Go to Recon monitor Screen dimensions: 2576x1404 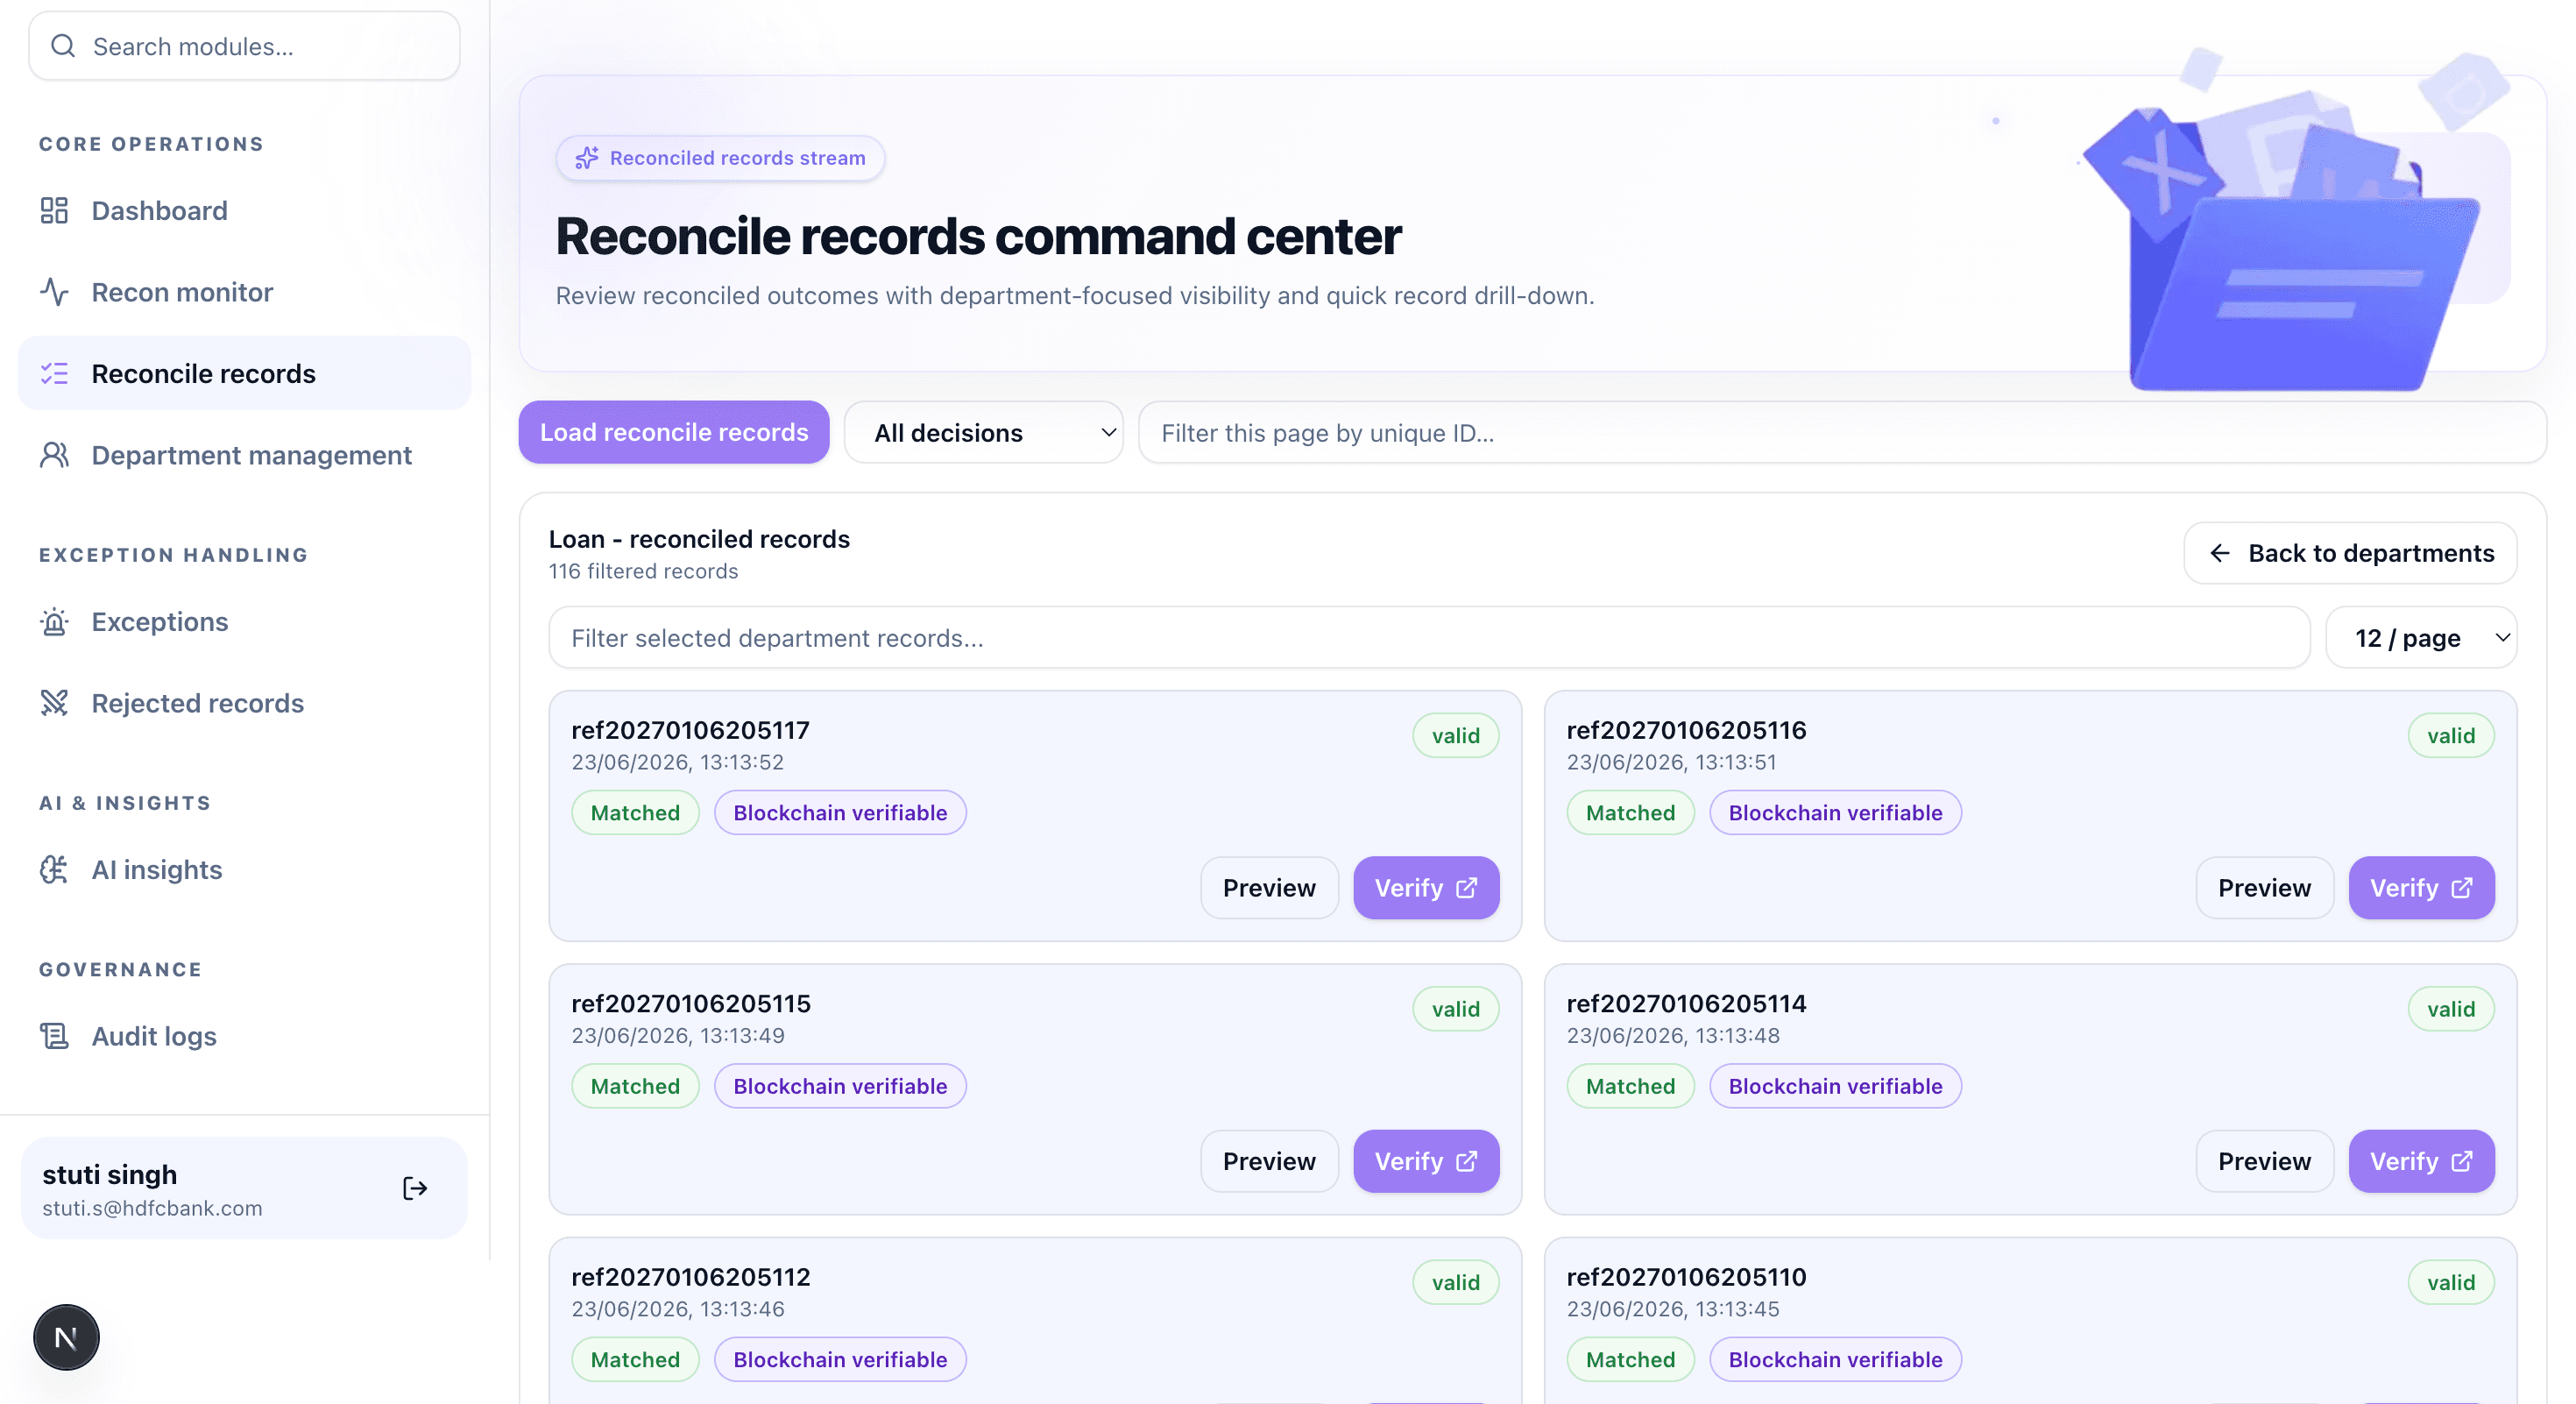tap(244, 292)
